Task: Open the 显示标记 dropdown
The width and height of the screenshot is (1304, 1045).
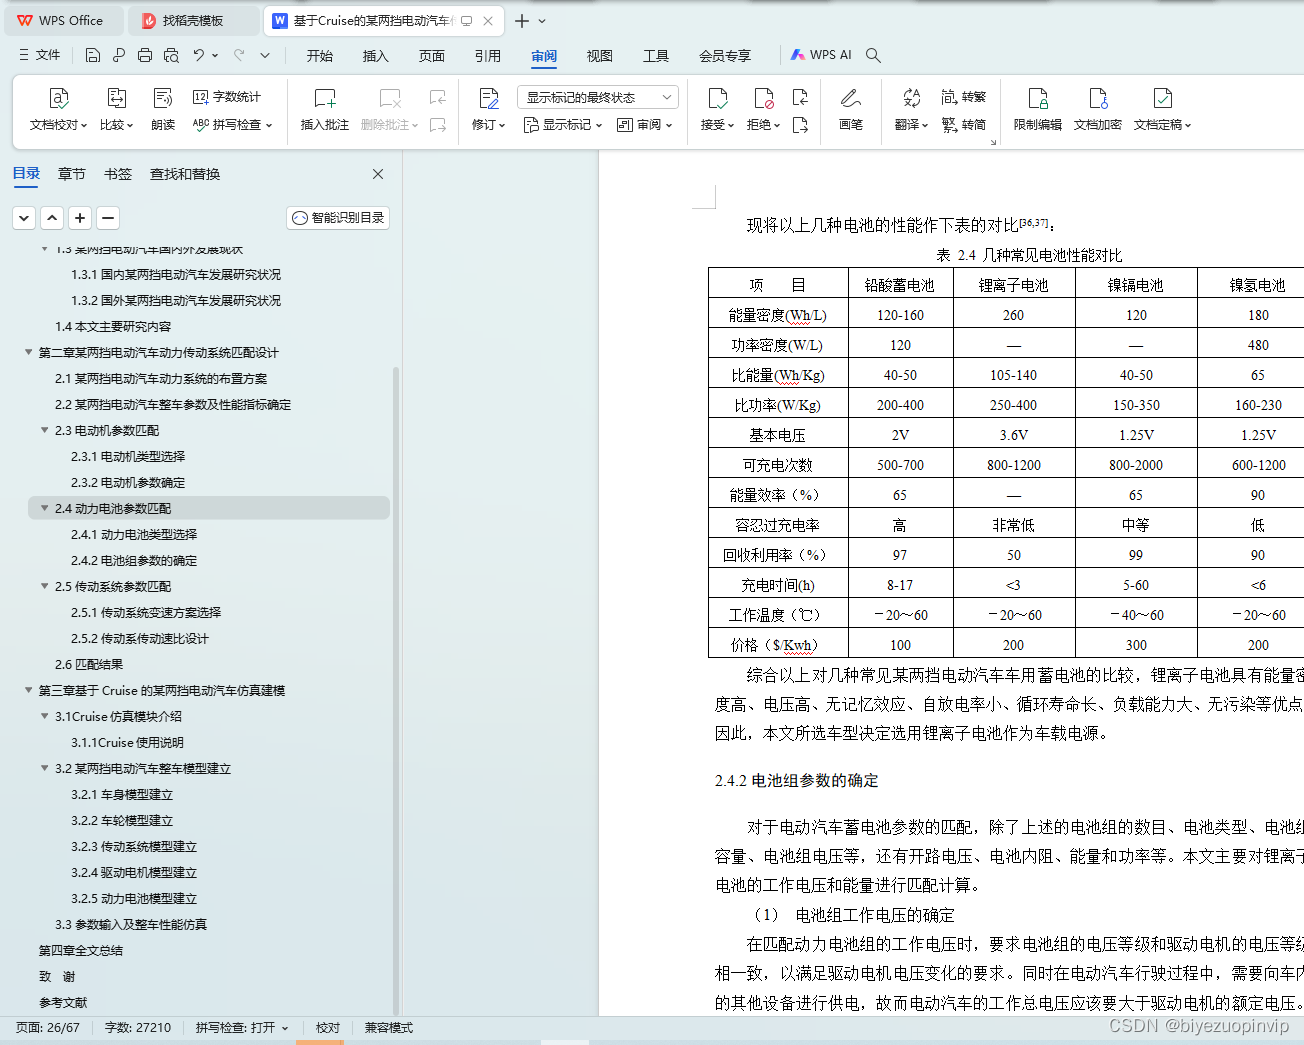Action: coord(563,125)
